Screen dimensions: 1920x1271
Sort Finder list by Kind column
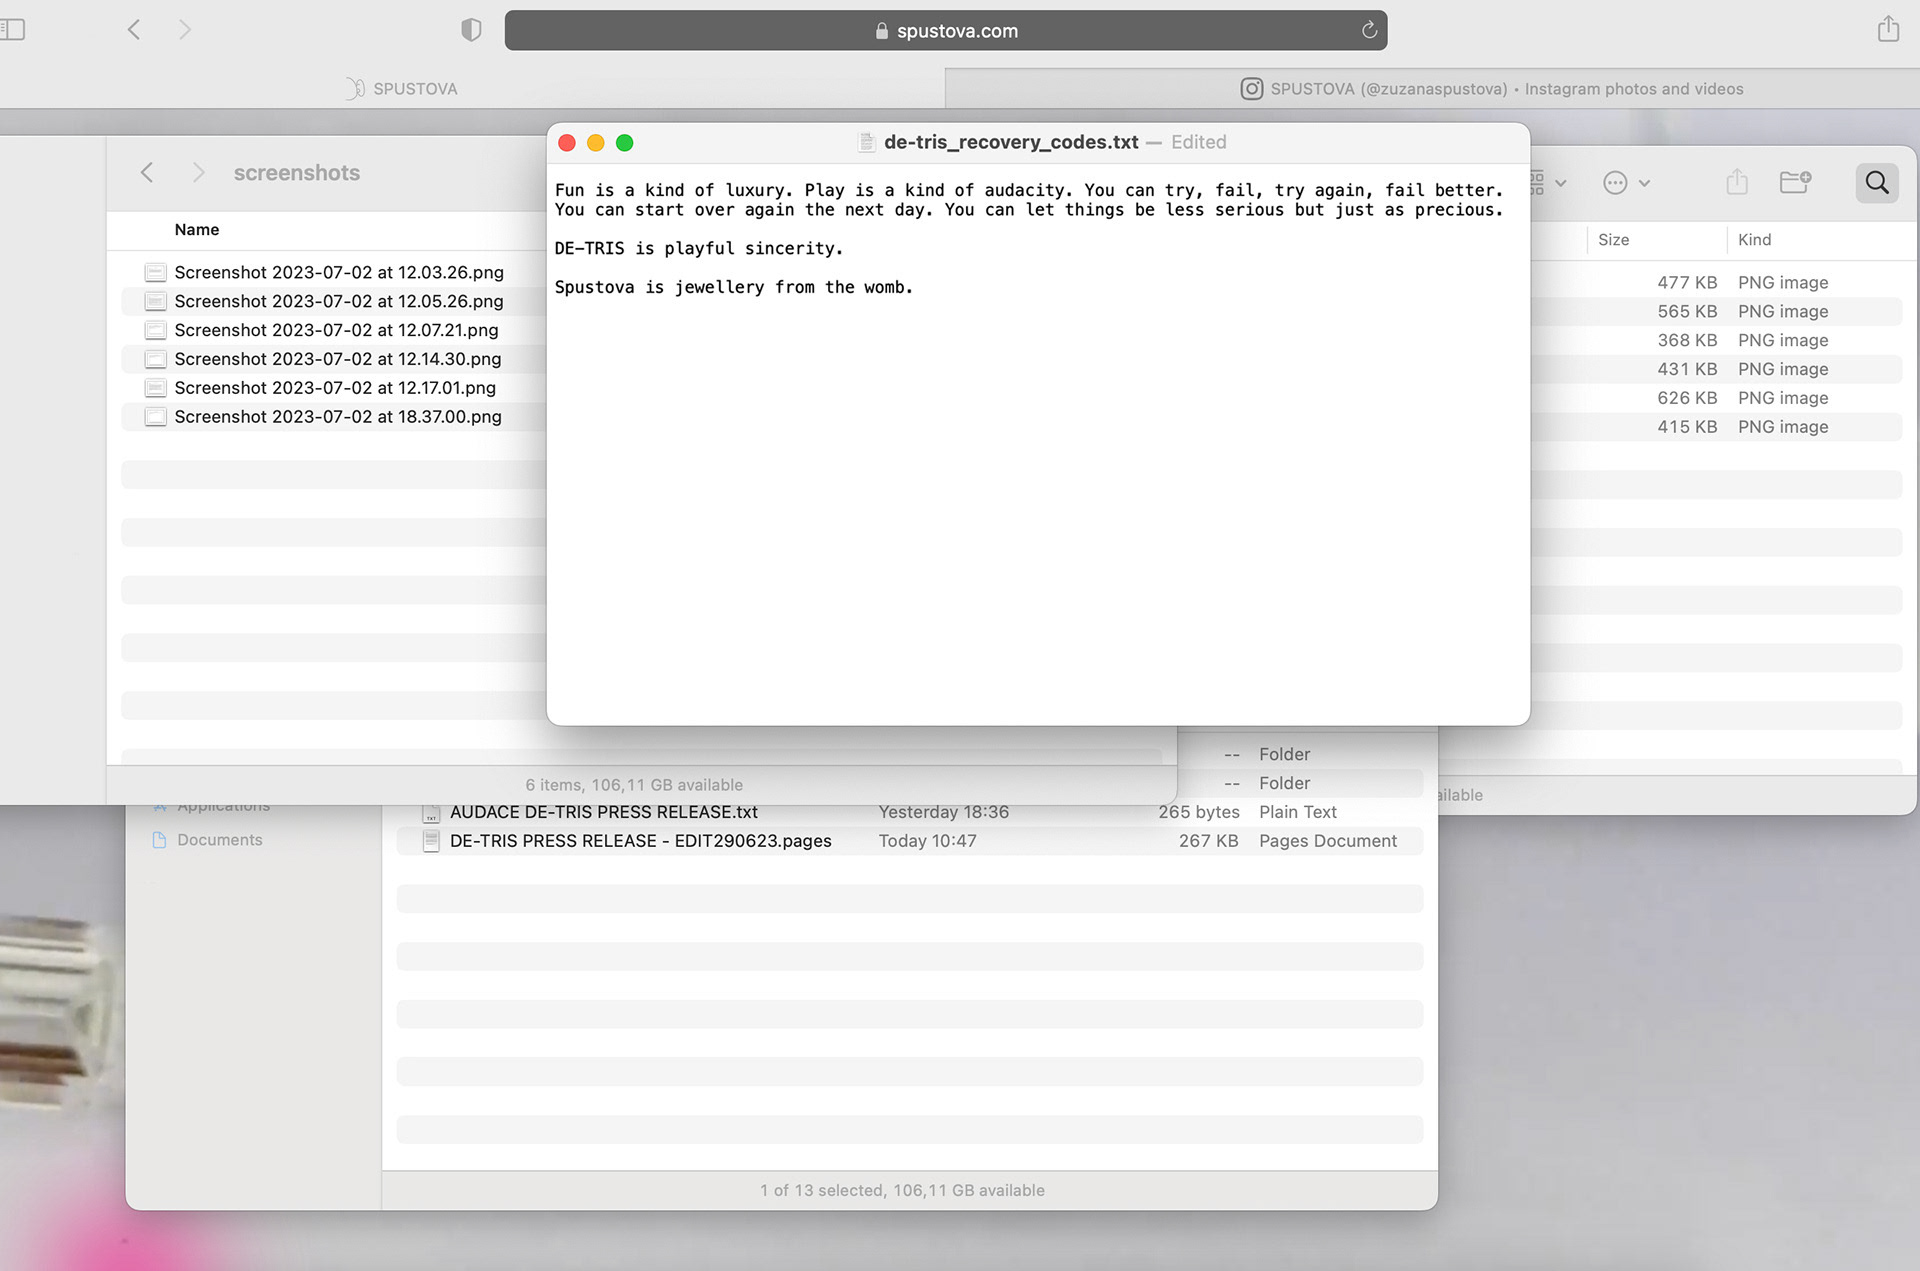pos(1754,239)
